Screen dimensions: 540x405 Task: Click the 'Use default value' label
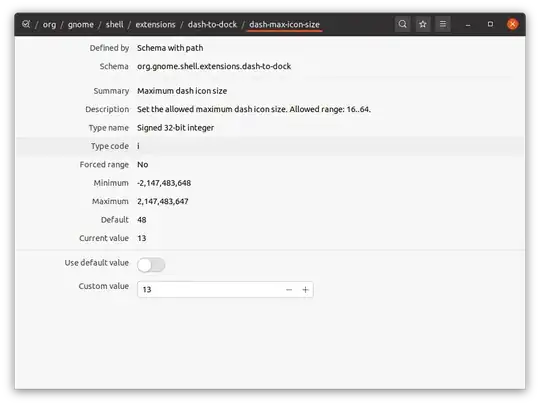(96, 263)
